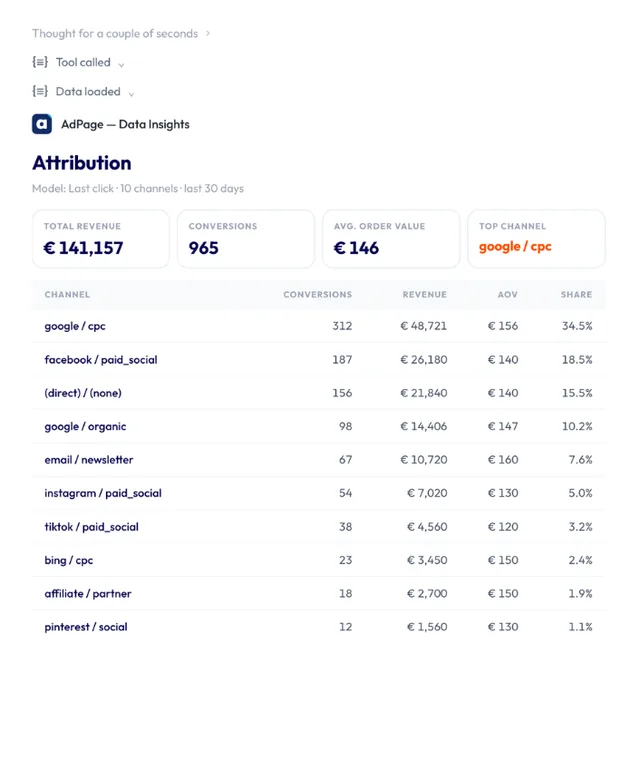Select the pinterest / social row
The height and width of the screenshot is (780, 640).
point(319,627)
